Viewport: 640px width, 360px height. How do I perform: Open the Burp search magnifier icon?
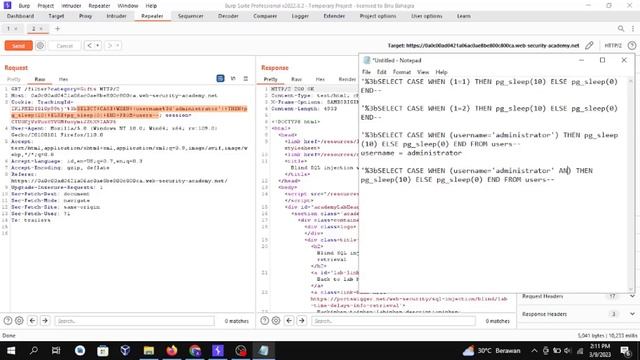(x=621, y=29)
